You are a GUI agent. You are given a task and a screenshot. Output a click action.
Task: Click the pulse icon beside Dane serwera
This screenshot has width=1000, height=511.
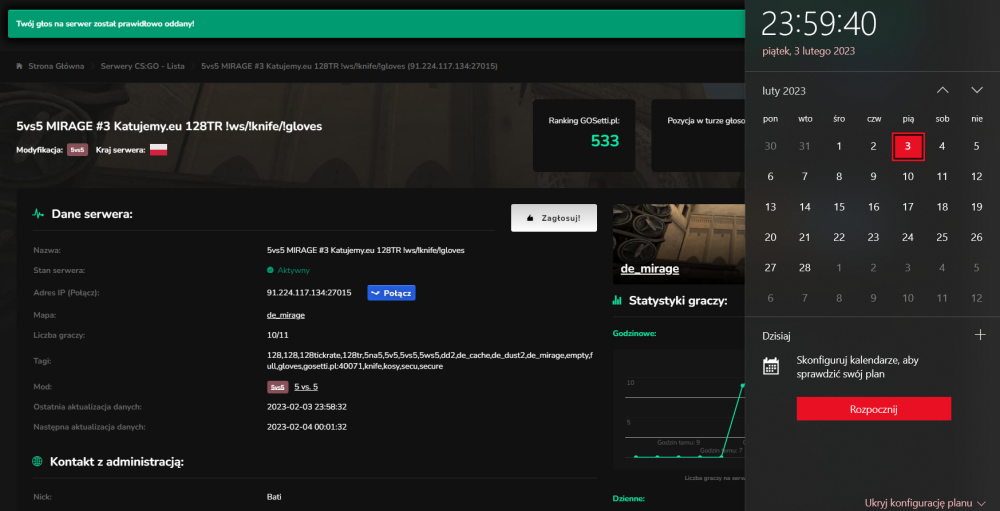tap(38, 214)
